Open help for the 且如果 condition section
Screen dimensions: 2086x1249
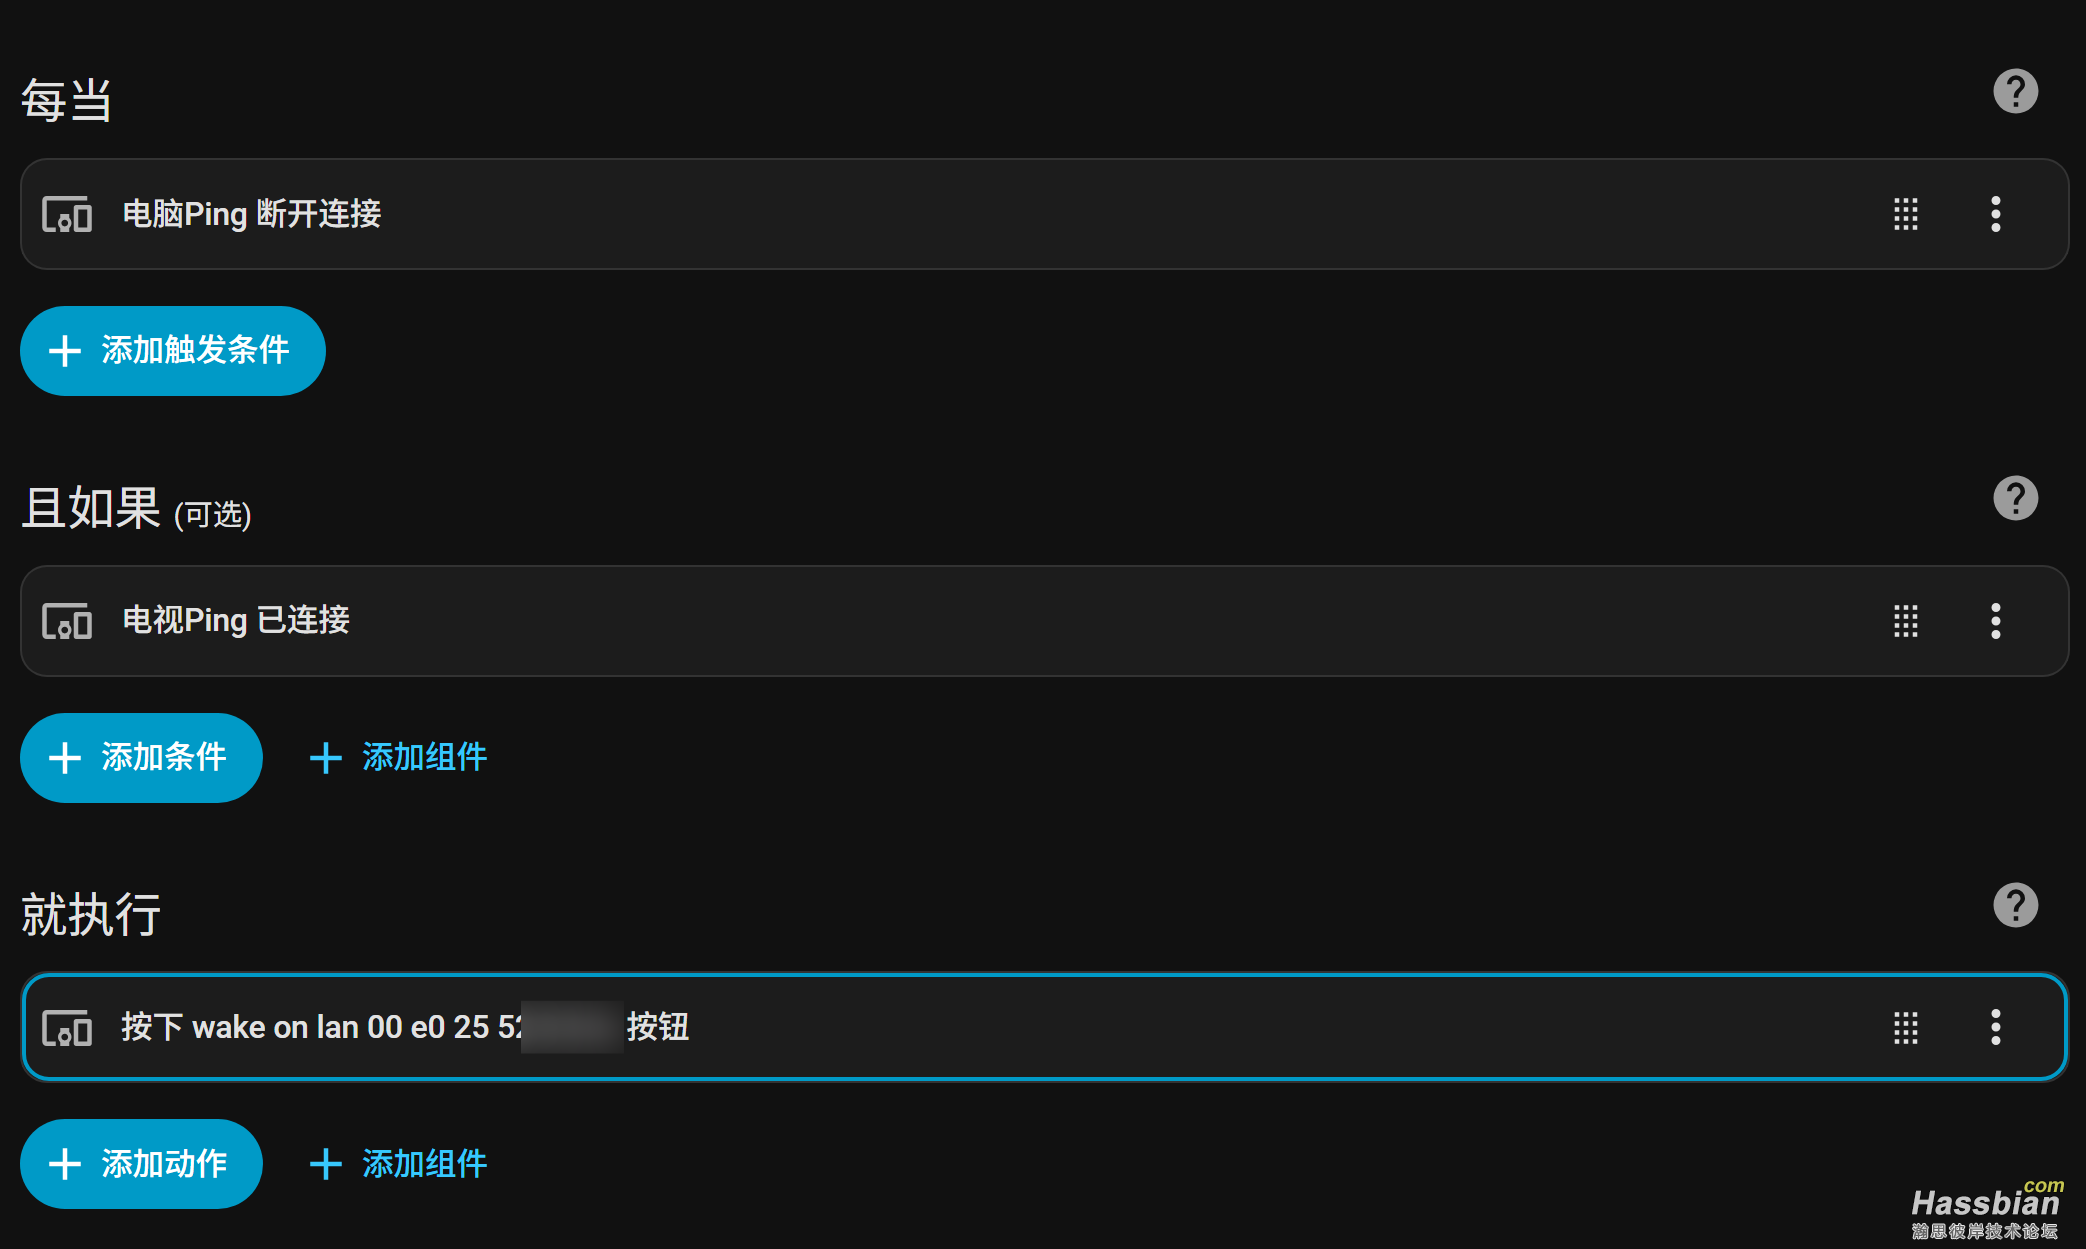2015,498
